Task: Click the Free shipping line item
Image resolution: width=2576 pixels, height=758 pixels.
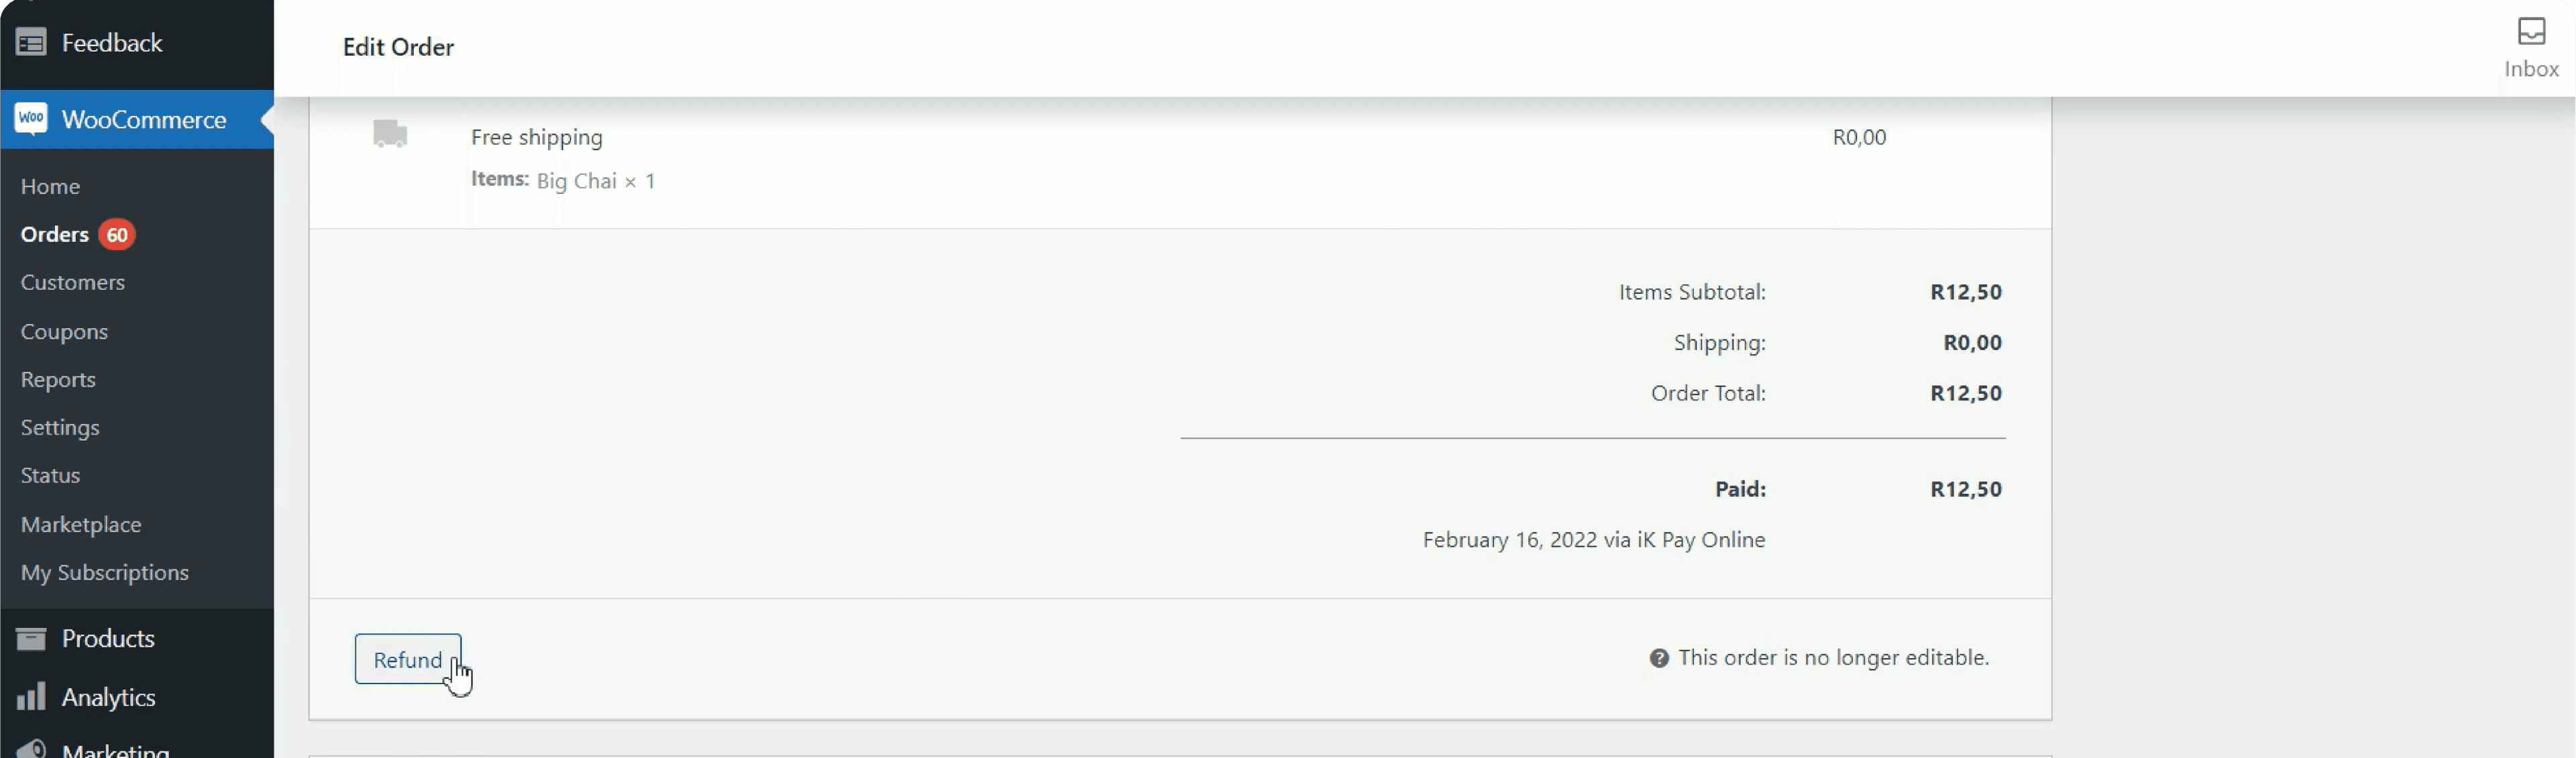Action: click(x=537, y=137)
